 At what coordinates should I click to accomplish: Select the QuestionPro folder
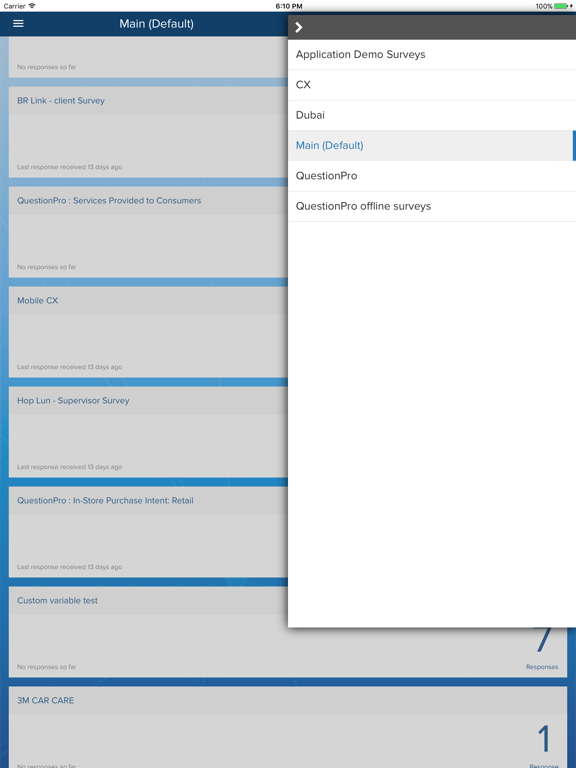[x=432, y=176]
